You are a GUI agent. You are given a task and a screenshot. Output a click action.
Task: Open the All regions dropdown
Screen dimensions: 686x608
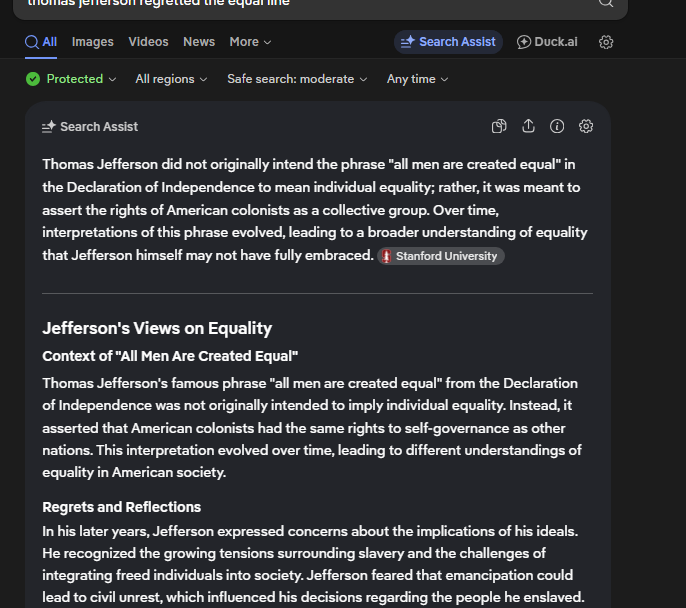click(x=171, y=79)
